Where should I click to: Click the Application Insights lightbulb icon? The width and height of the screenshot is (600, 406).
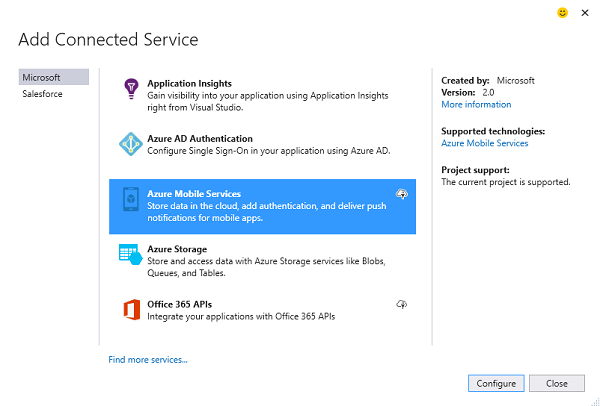click(131, 89)
